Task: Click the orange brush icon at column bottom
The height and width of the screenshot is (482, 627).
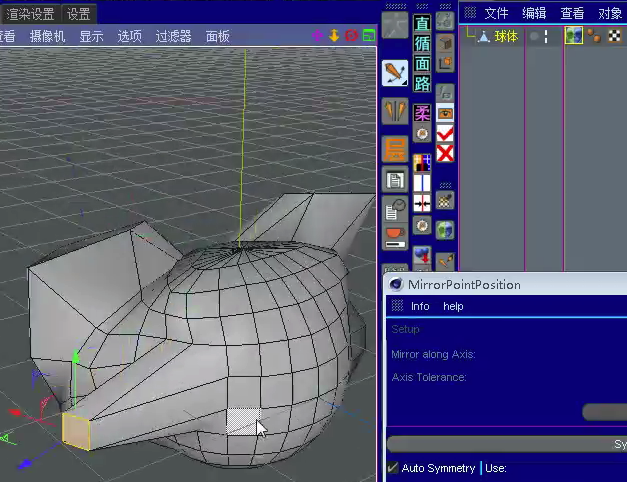Action: [445, 261]
